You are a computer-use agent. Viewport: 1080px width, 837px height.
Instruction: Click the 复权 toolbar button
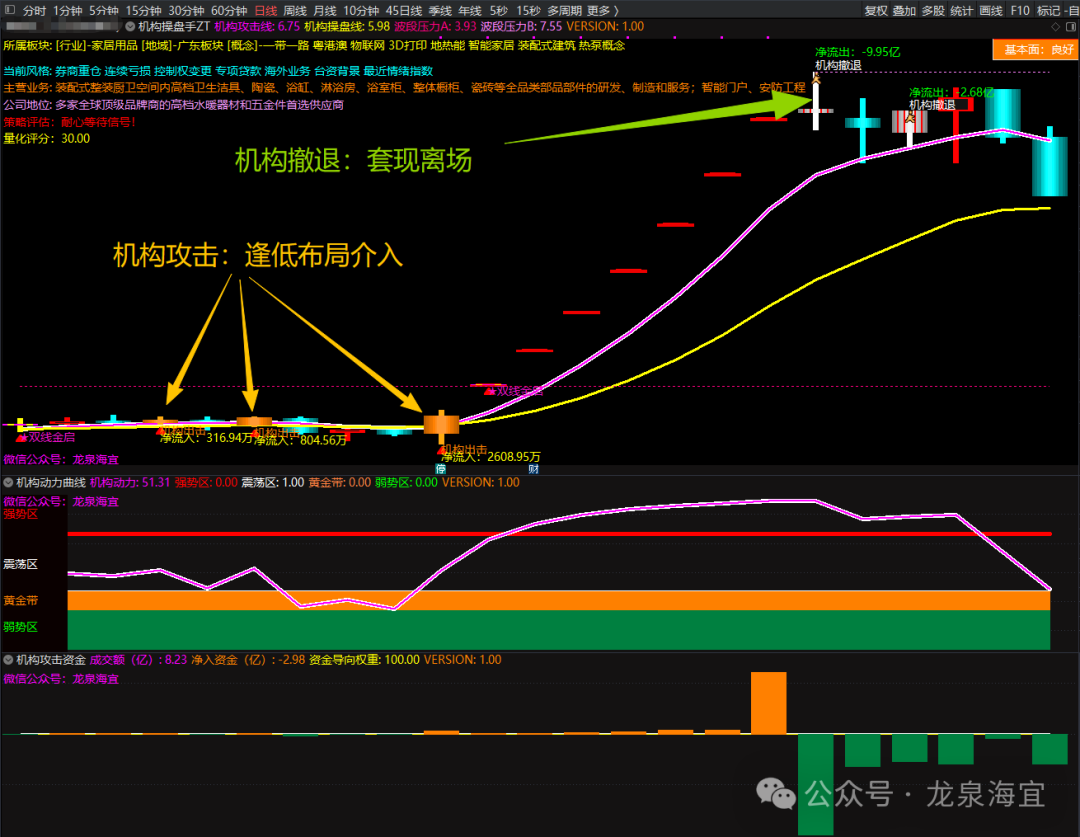click(x=875, y=10)
